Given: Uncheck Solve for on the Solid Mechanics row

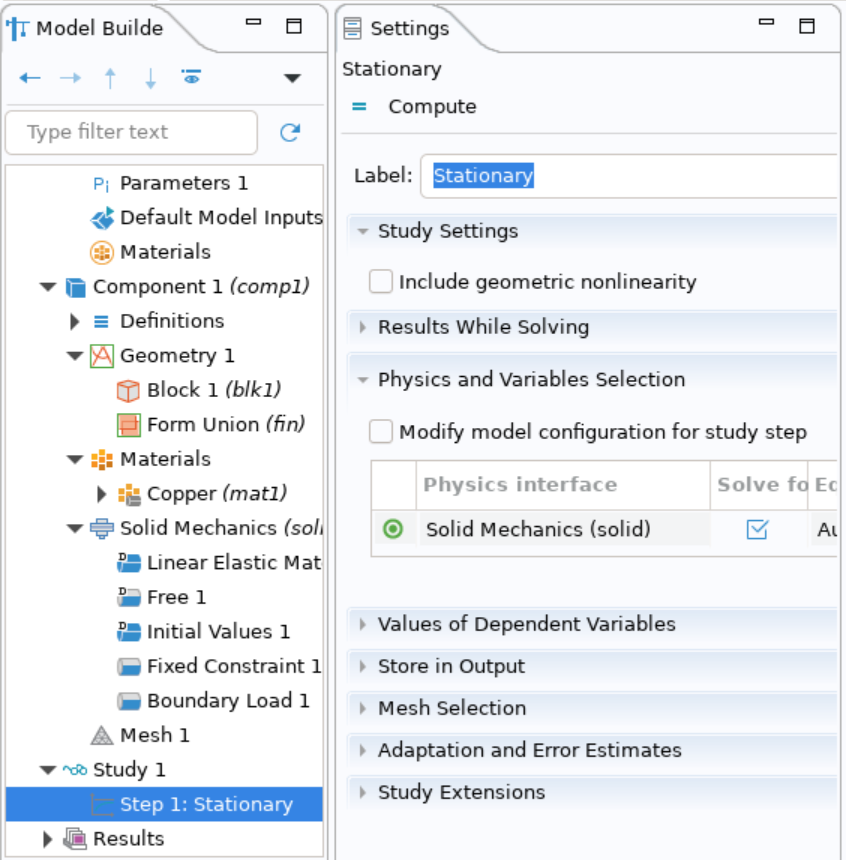Looking at the screenshot, I should tap(757, 529).
